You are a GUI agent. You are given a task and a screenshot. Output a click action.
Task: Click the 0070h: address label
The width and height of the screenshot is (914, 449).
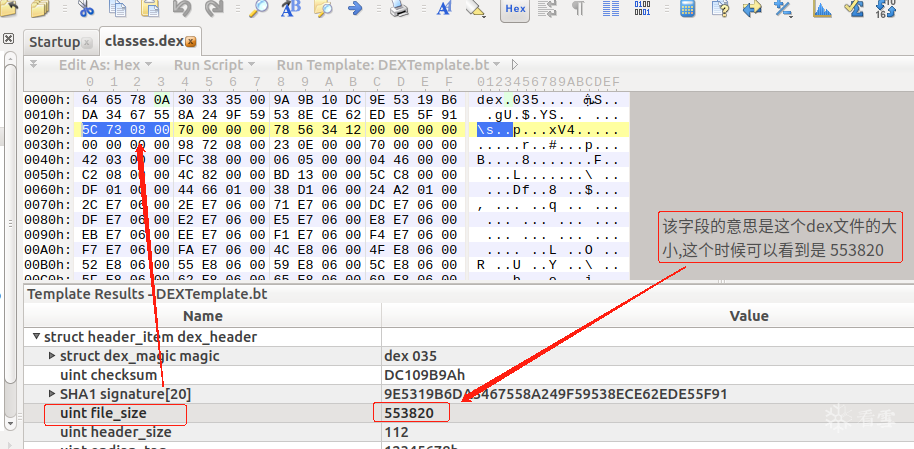point(45,204)
